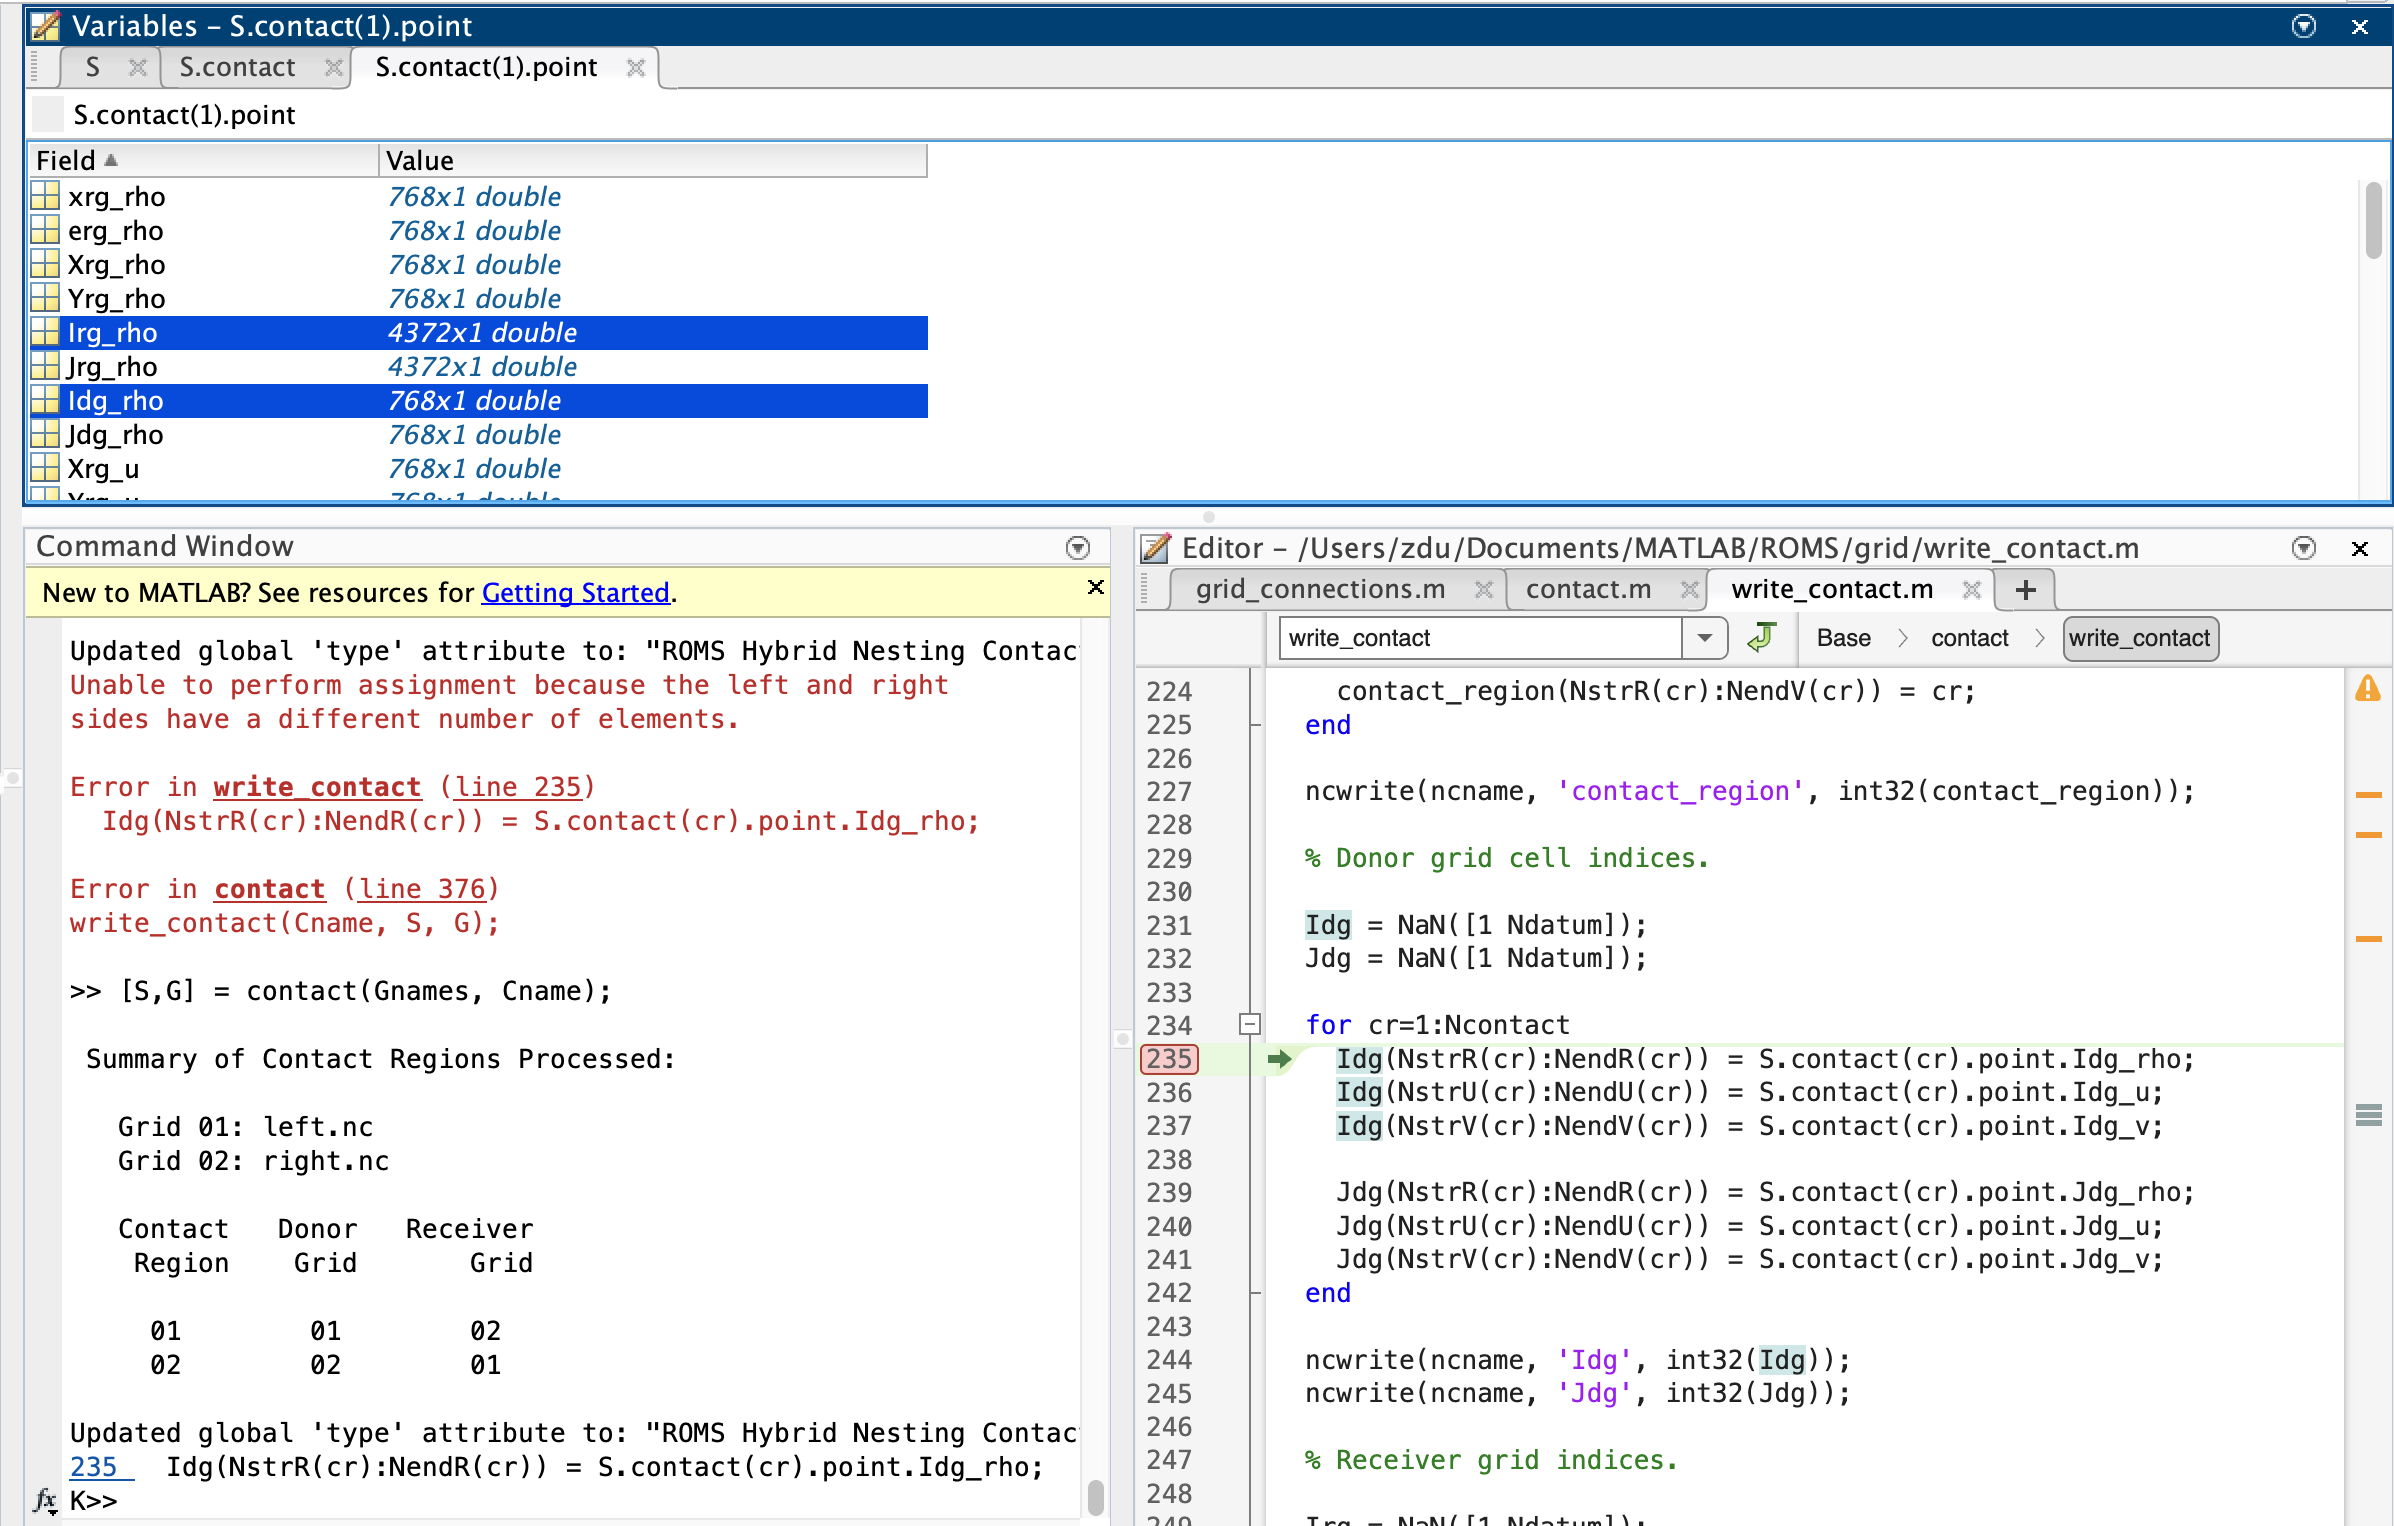Open the Command Window actions menu icon

pyautogui.click(x=1077, y=547)
